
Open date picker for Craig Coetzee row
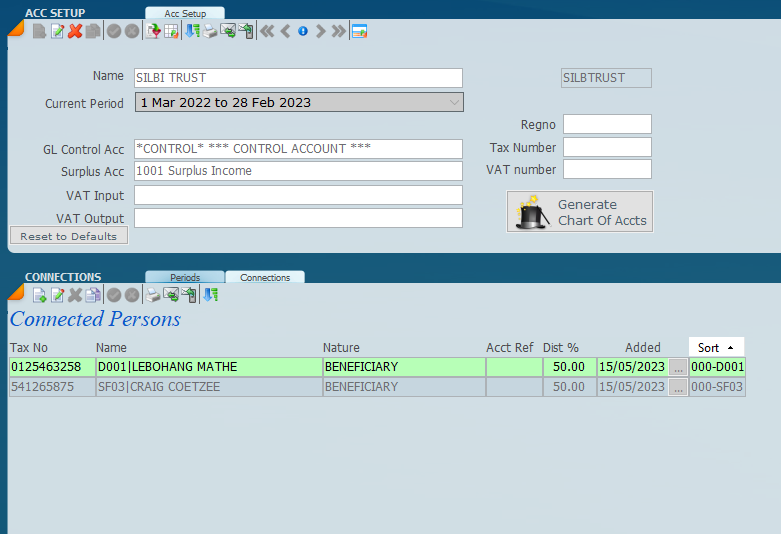pos(679,387)
